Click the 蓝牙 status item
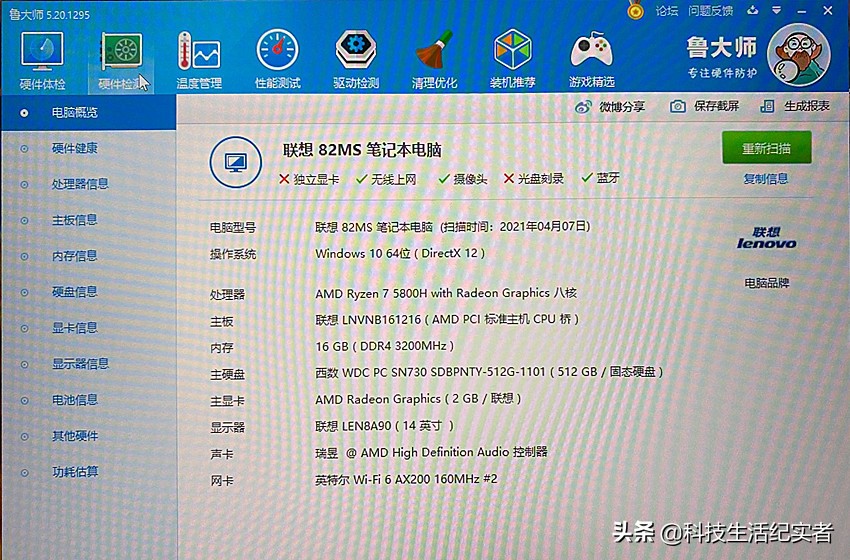The height and width of the screenshot is (560, 850). pyautogui.click(x=600, y=178)
